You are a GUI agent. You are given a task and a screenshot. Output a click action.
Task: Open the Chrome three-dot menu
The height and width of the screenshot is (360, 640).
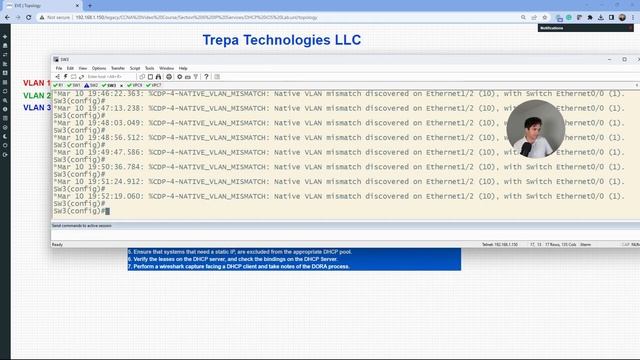click(633, 18)
